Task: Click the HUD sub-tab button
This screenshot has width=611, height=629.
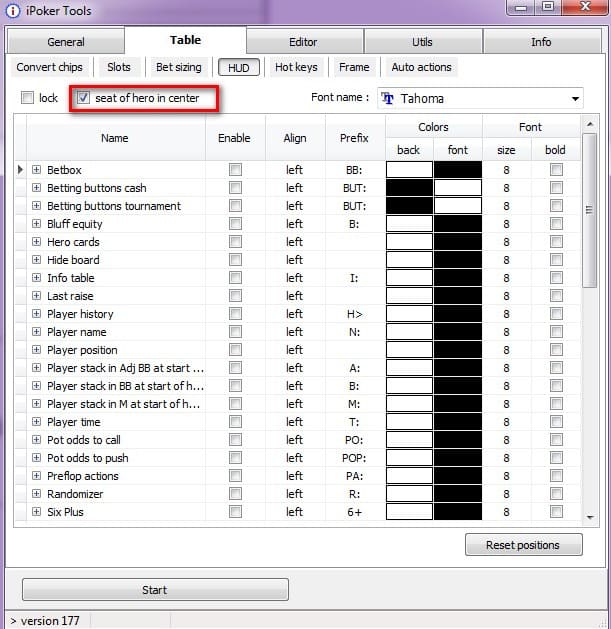Action: coord(239,67)
